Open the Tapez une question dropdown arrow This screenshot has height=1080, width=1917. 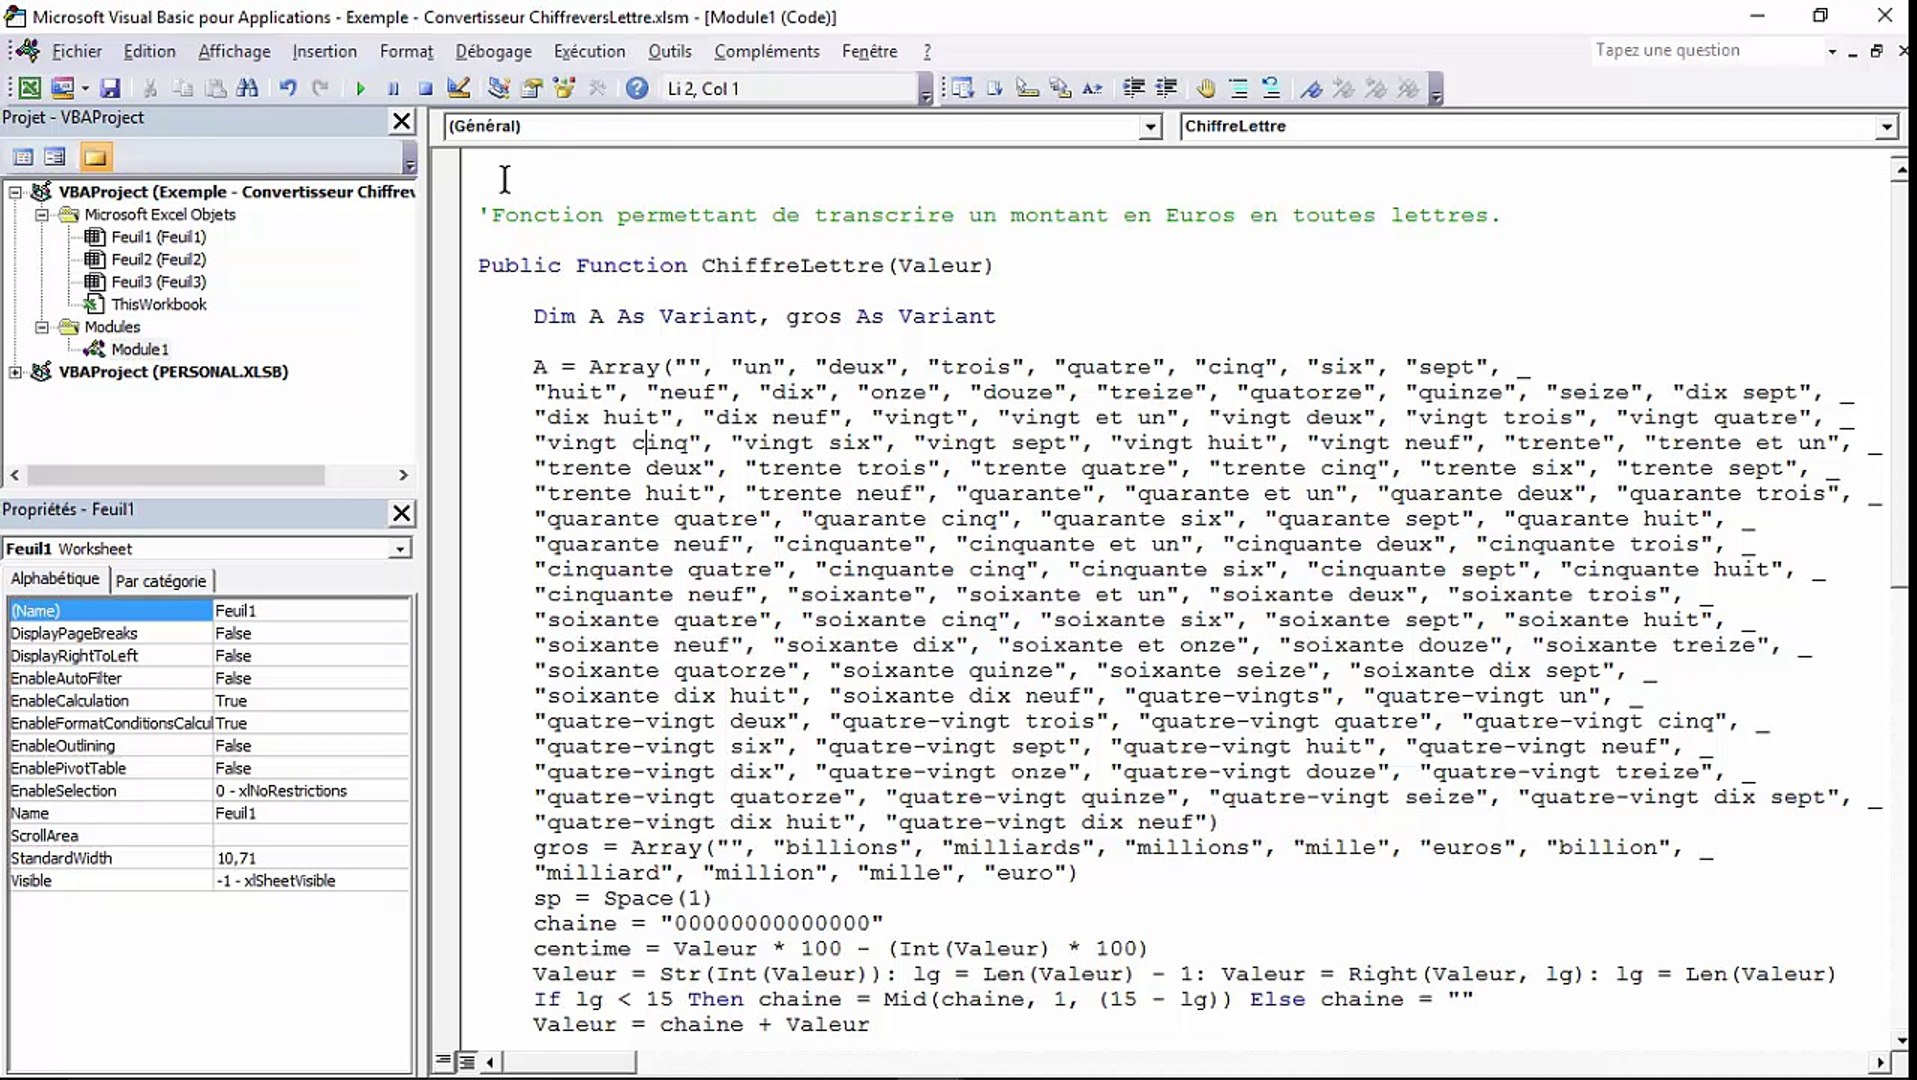tap(1832, 51)
